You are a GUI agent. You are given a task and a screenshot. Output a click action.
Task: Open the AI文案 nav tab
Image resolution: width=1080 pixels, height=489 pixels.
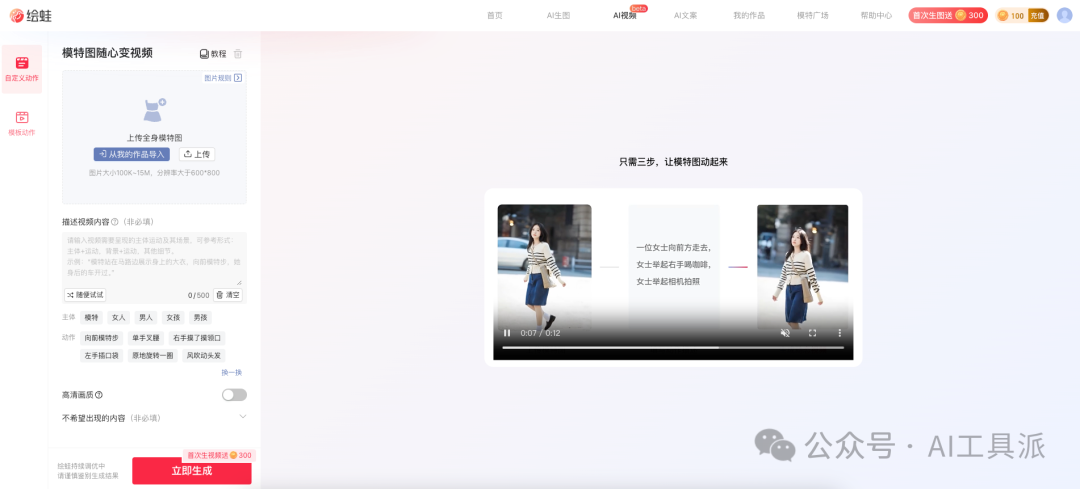pos(685,15)
